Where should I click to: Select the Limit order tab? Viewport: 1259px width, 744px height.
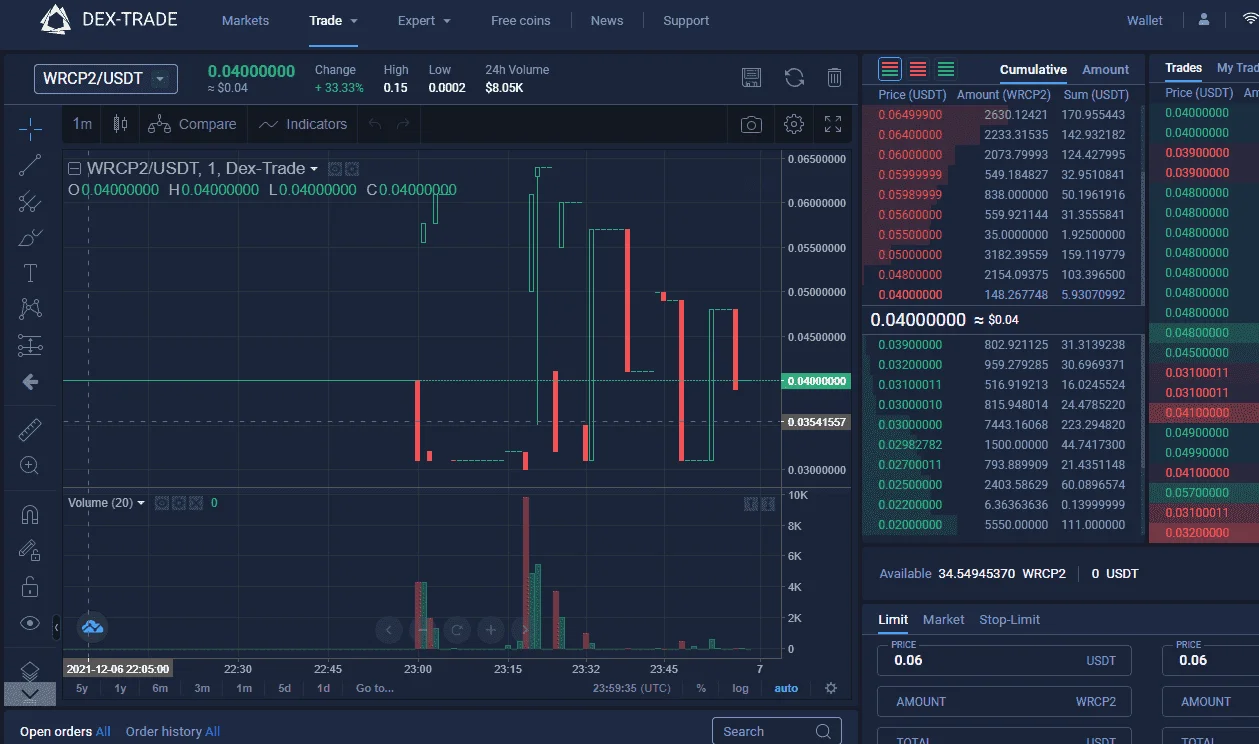tap(893, 619)
